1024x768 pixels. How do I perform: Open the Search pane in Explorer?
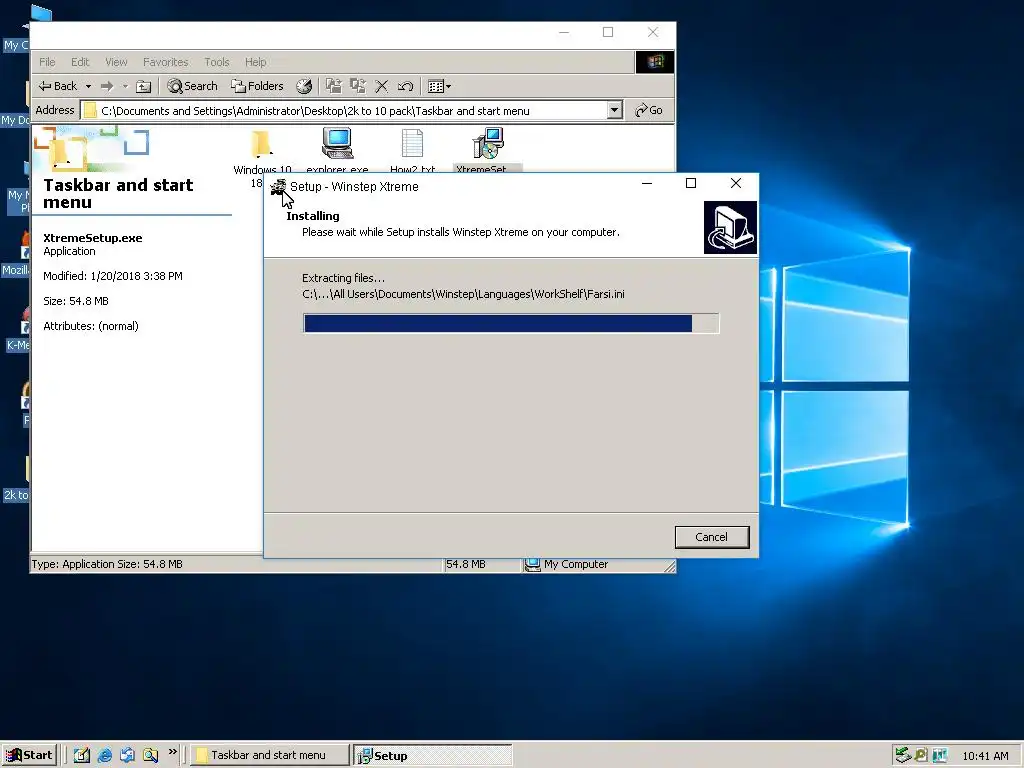coord(192,86)
